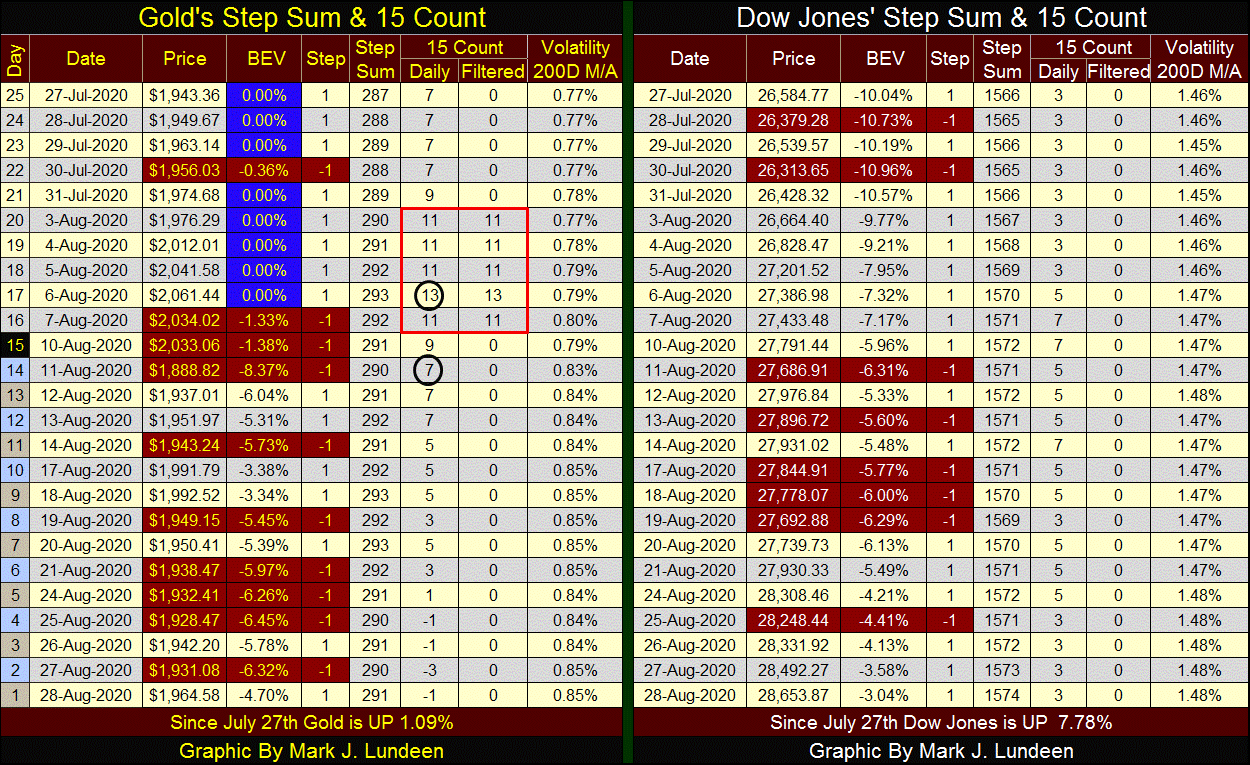Select Gold price $1,991.79
This screenshot has width=1250, height=765.
click(185, 471)
